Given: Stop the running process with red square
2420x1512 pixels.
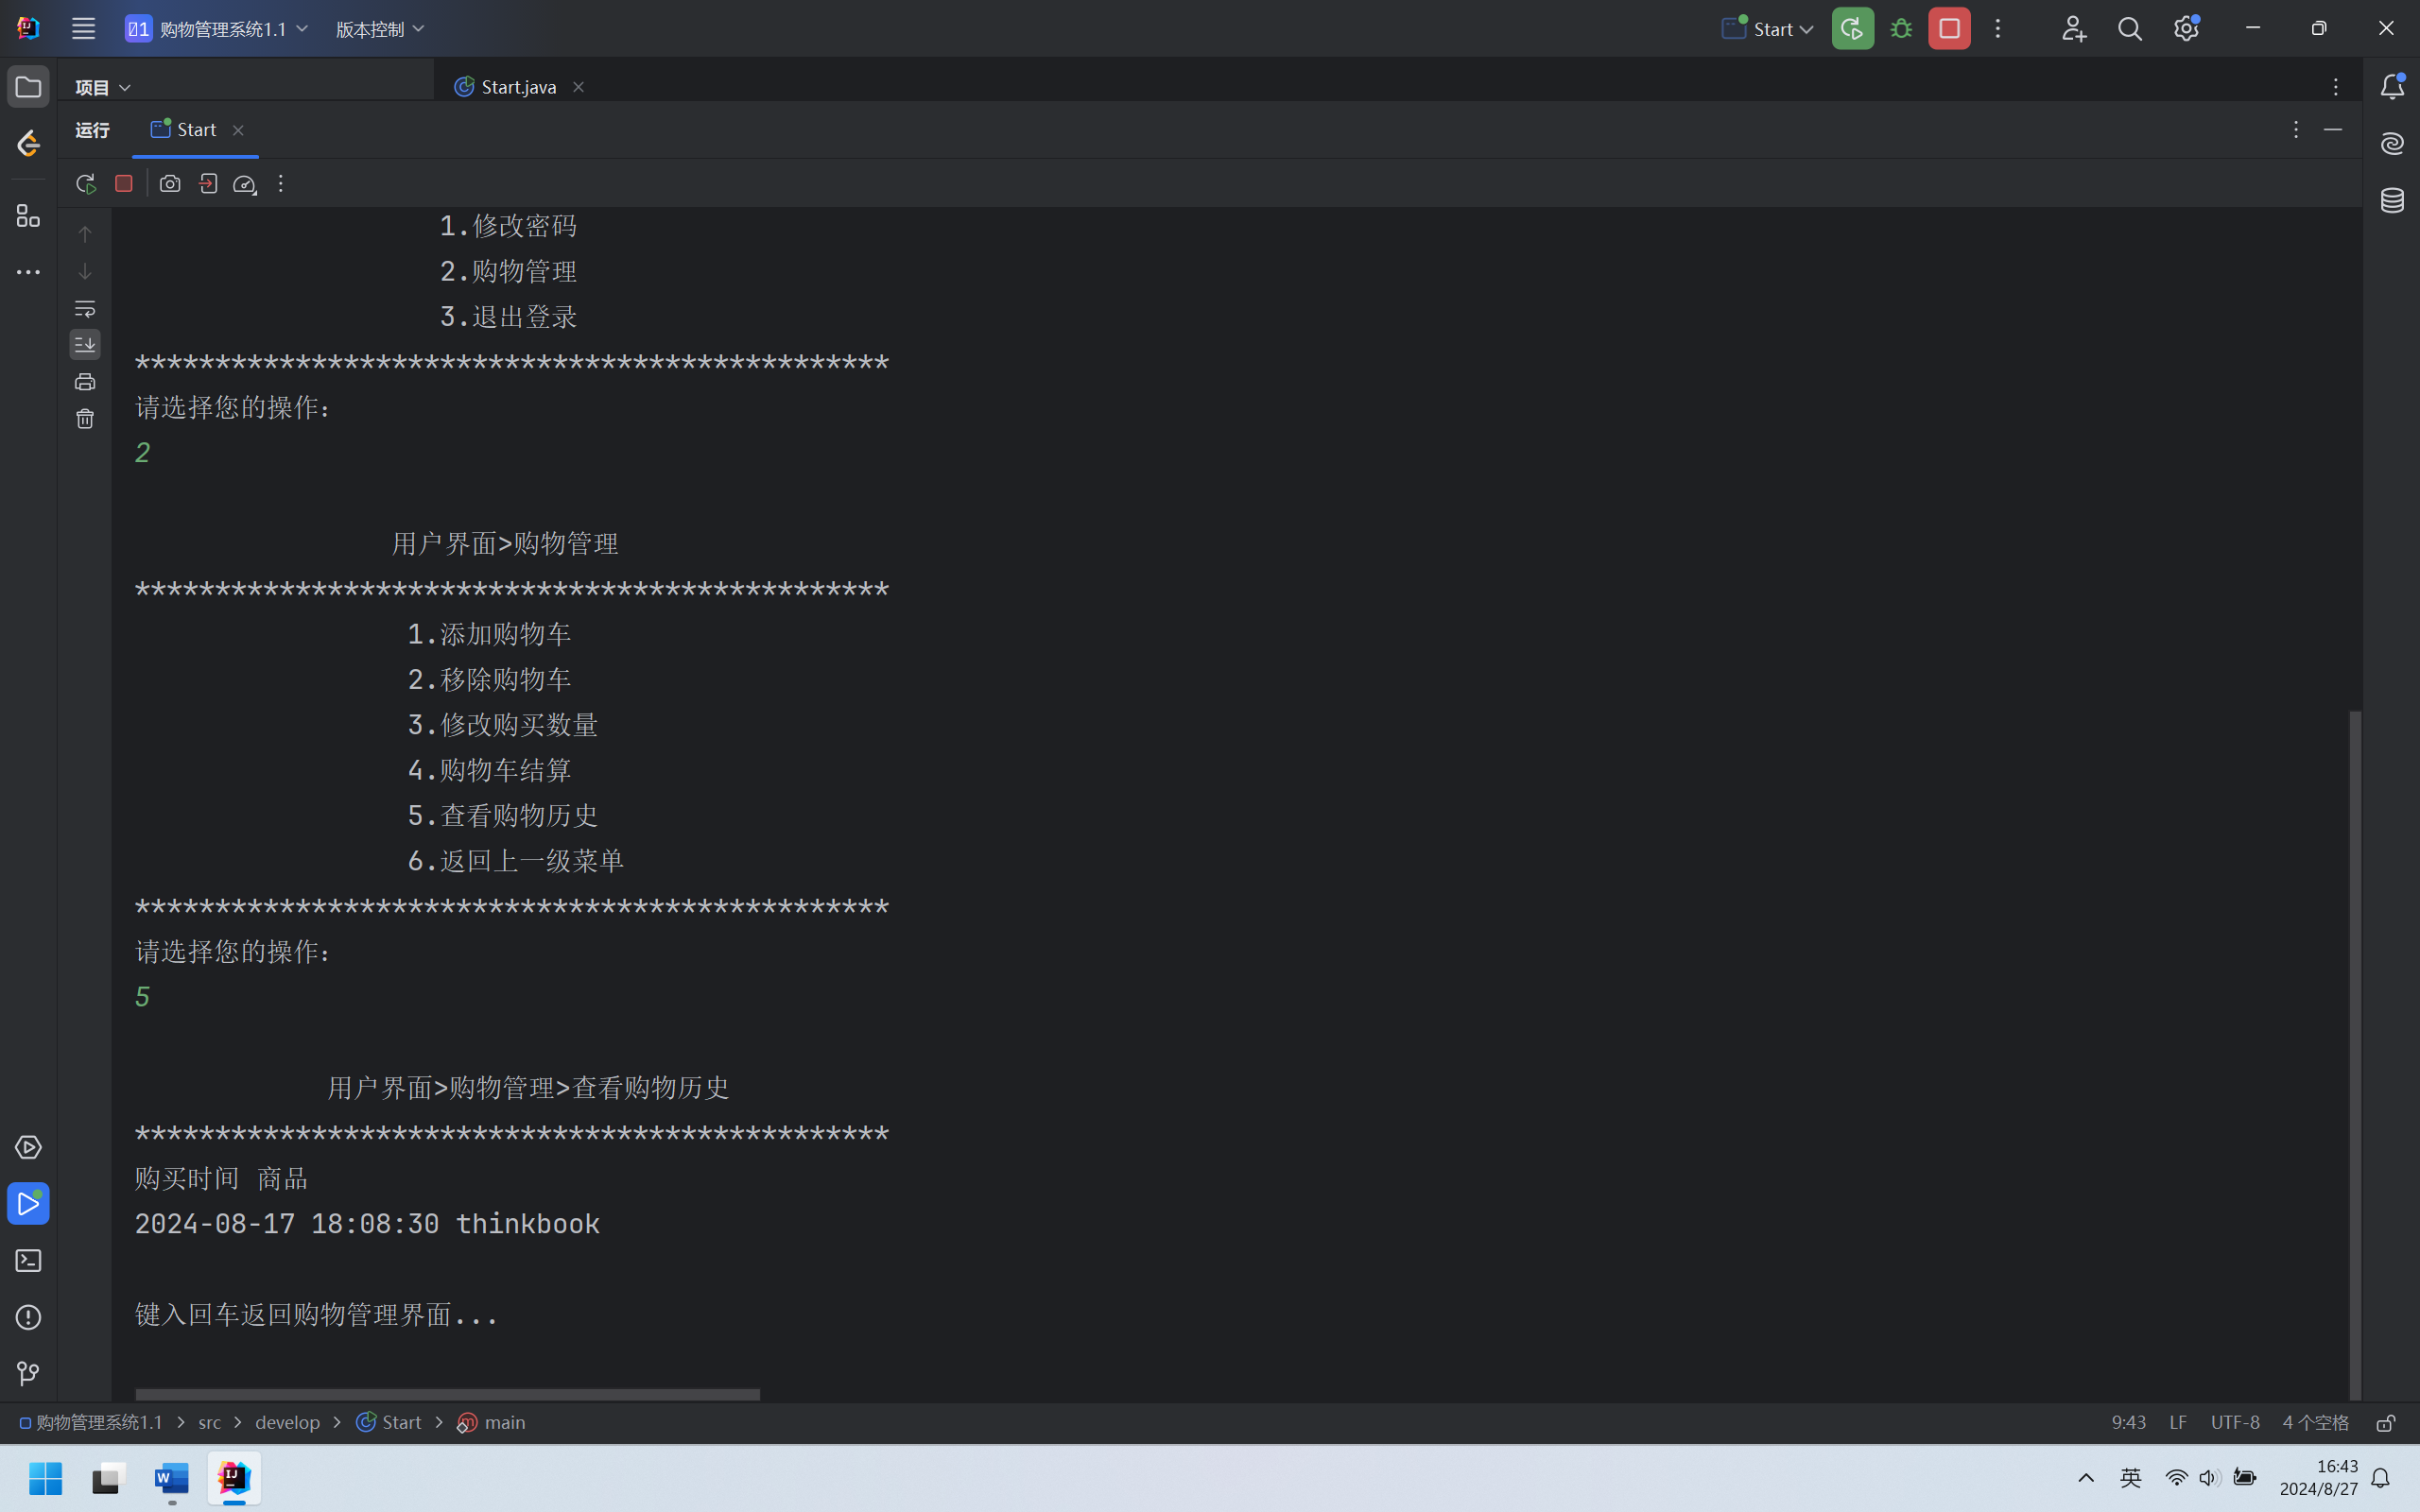Looking at the screenshot, I should point(124,184).
